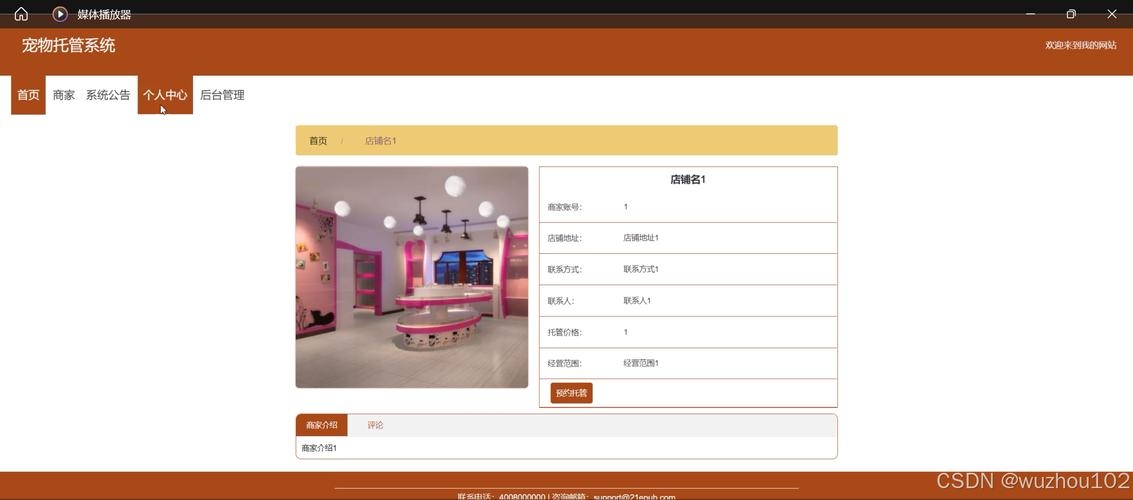The height and width of the screenshot is (500, 1133).
Task: Click the 托管价格 label
Action: 564,332
